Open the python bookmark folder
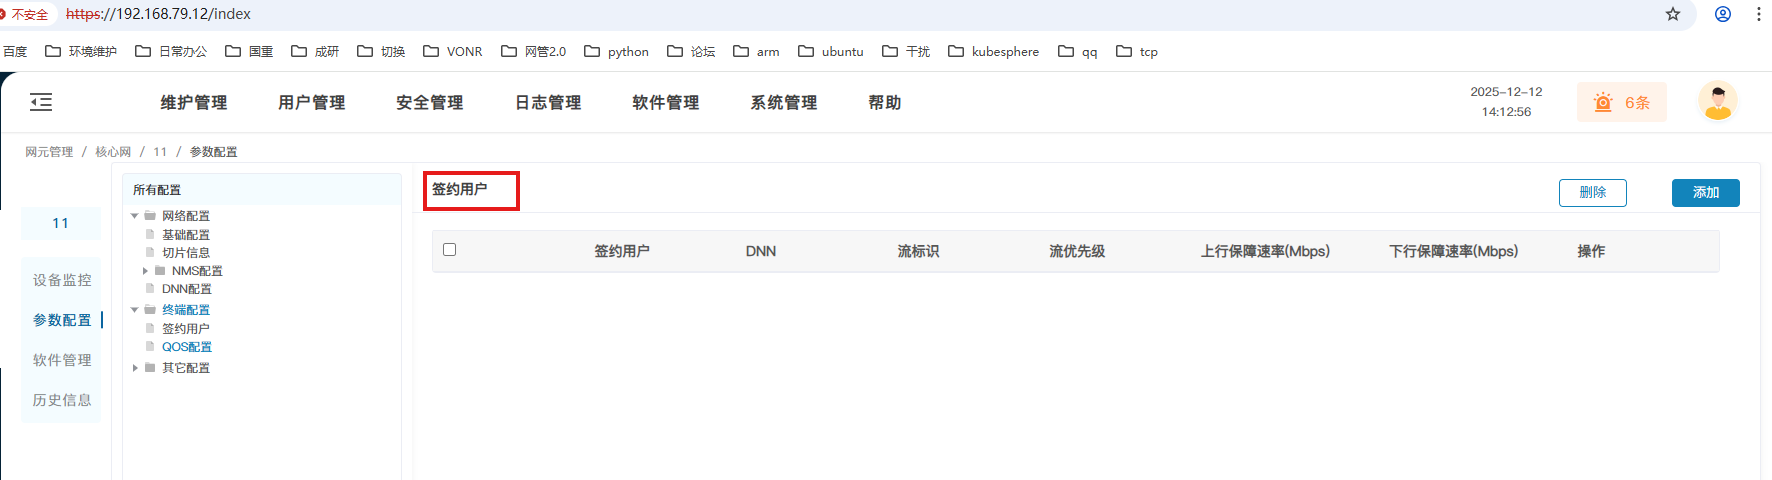This screenshot has height=480, width=1772. click(x=616, y=51)
